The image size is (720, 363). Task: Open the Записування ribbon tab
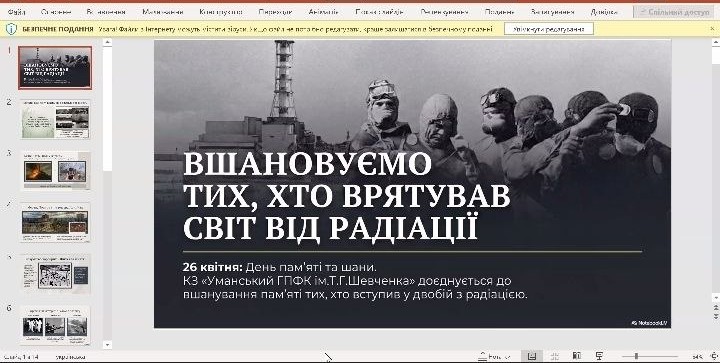[552, 12]
